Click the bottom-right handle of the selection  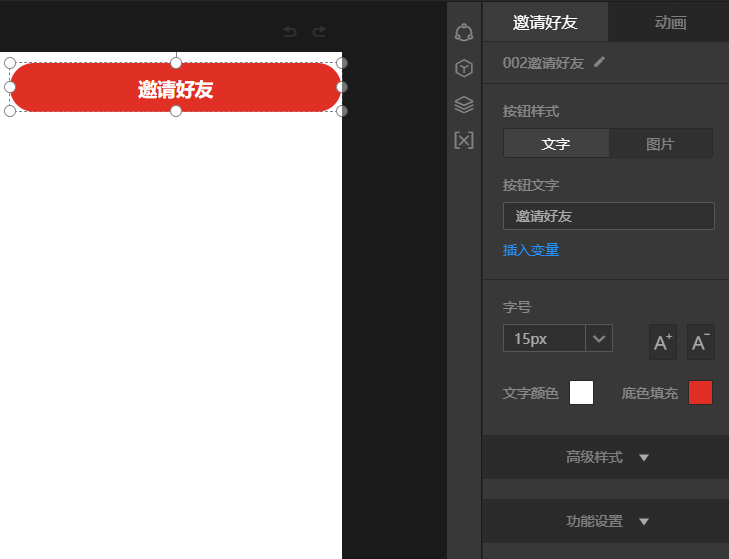[x=342, y=111]
